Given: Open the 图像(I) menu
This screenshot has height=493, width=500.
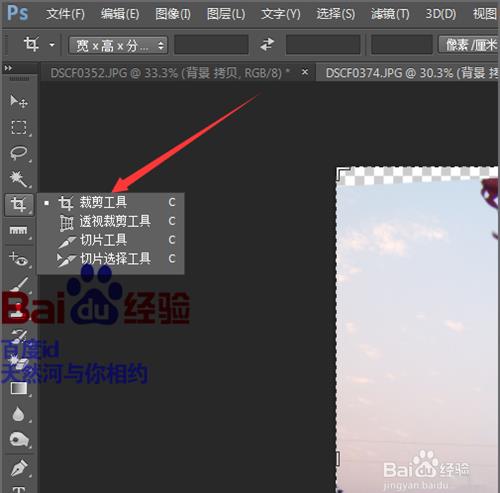Looking at the screenshot, I should (x=173, y=14).
